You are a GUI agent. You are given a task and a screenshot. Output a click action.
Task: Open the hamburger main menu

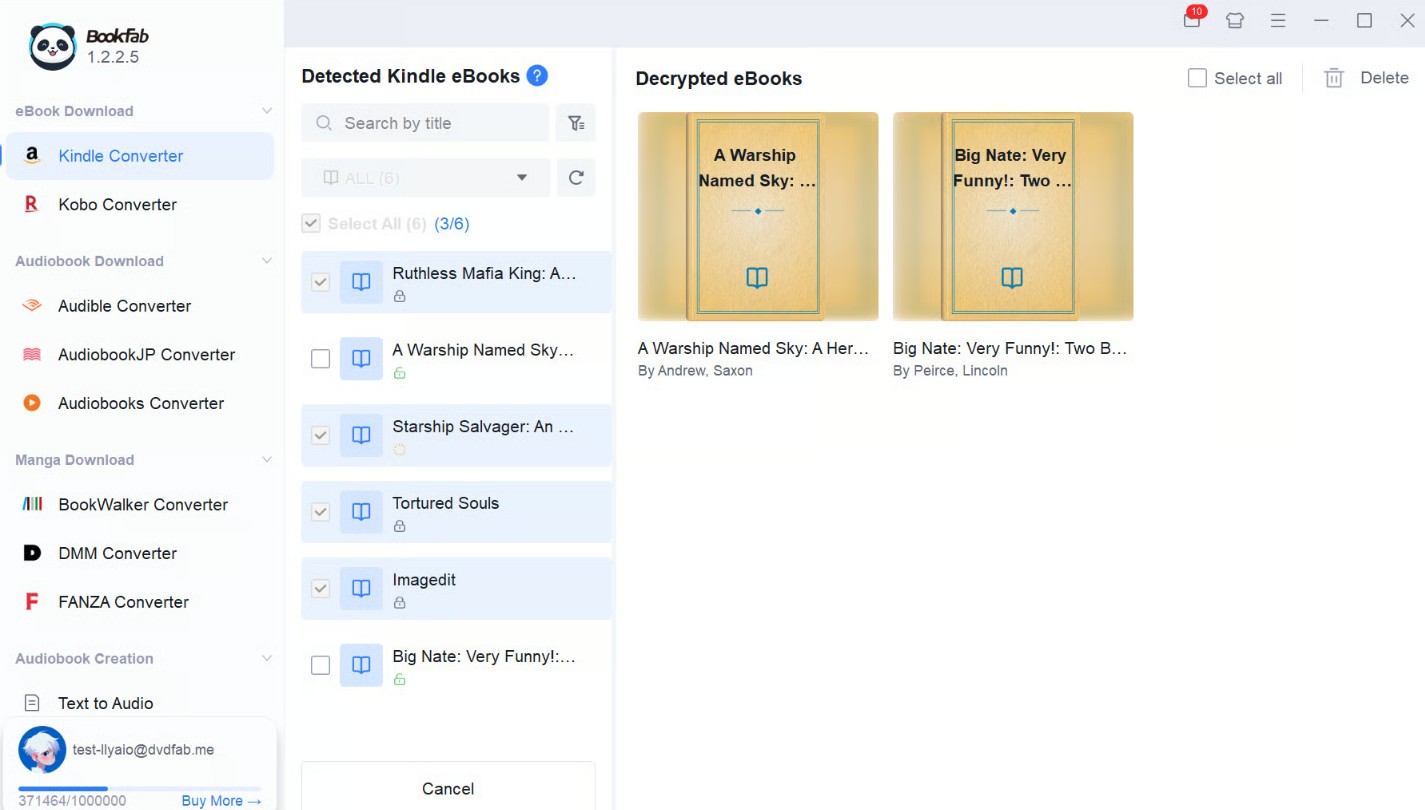[1278, 21]
